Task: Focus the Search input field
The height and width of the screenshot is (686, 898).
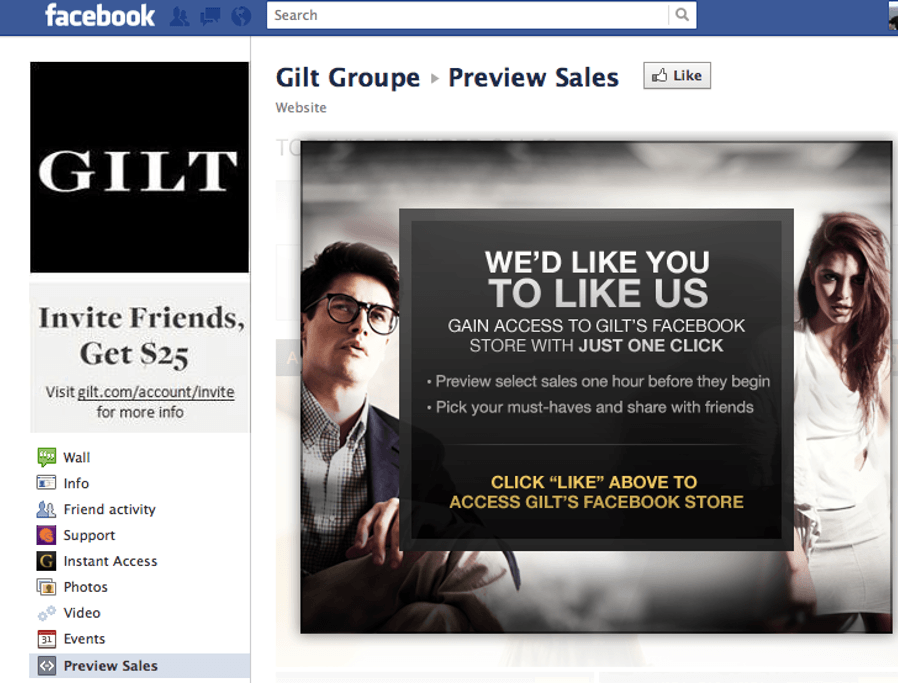Action: click(468, 15)
